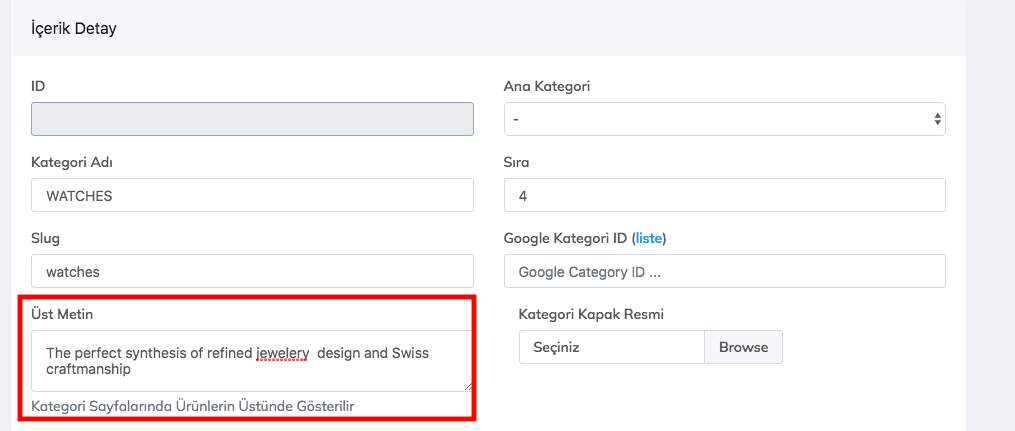
Task: Click the Sıra label text
Action: 517,162
